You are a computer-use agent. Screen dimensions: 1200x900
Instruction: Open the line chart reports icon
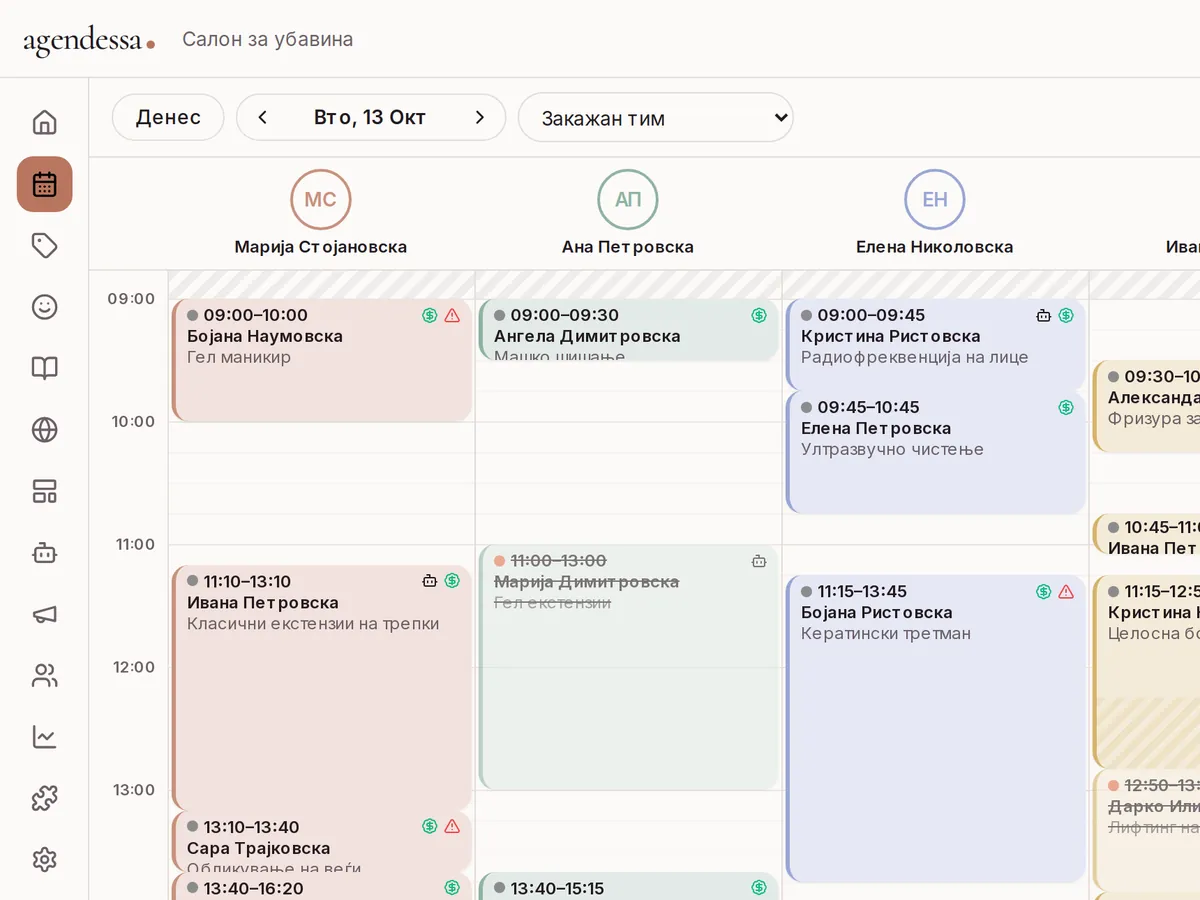[44, 737]
